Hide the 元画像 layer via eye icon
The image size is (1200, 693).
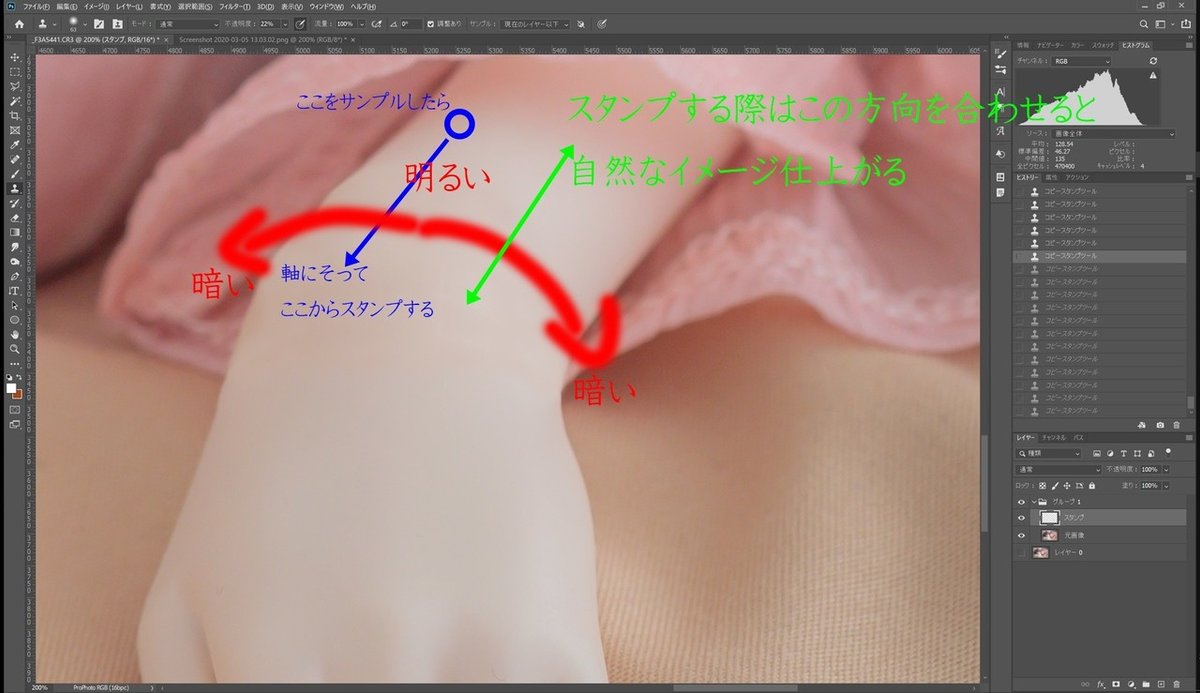tap(1021, 535)
